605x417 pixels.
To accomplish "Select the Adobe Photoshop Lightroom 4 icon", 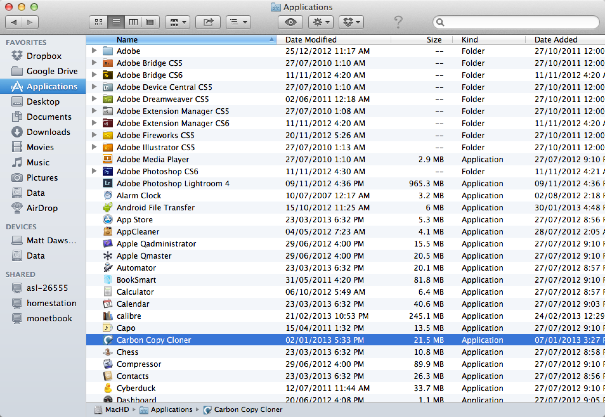I will coord(108,183).
